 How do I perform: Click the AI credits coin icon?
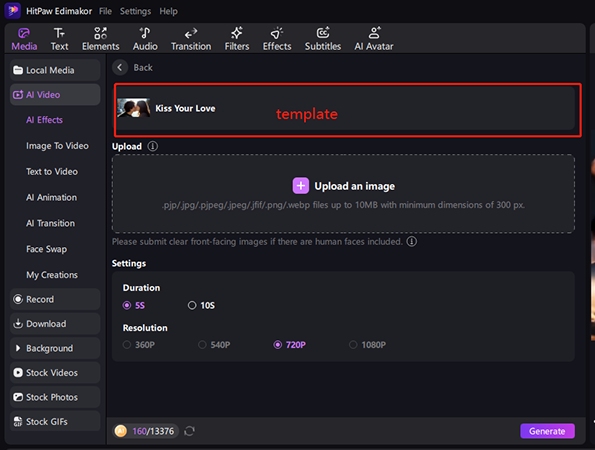(121, 431)
